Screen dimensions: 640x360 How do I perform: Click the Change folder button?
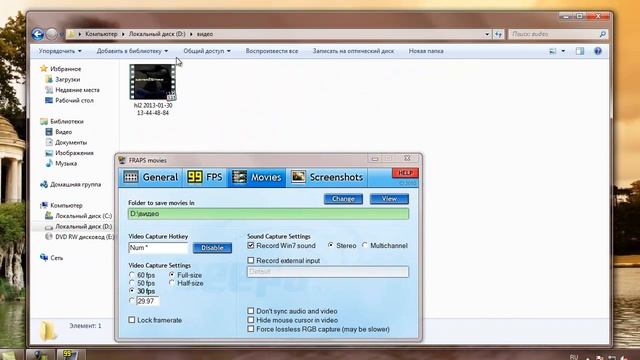(343, 199)
